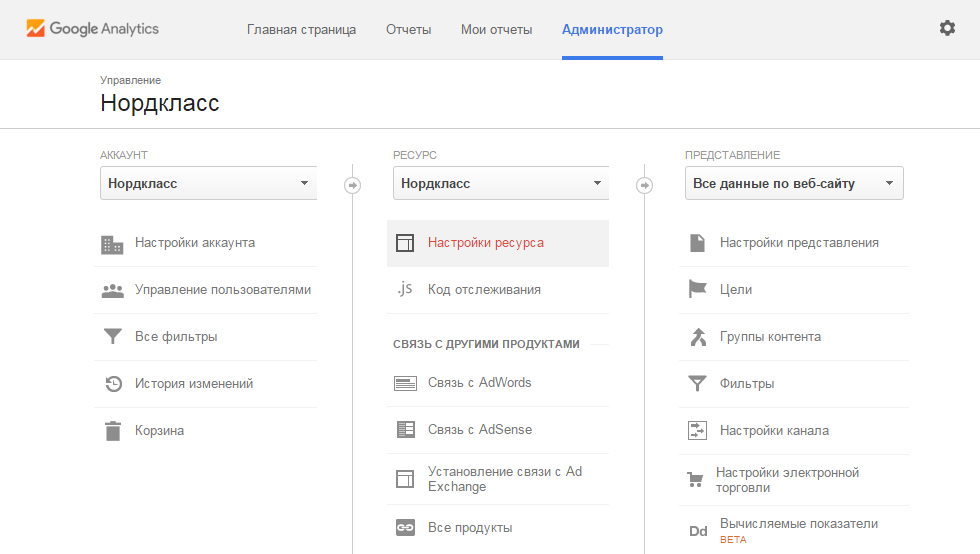Click the view-level filters funnel icon

tap(698, 383)
